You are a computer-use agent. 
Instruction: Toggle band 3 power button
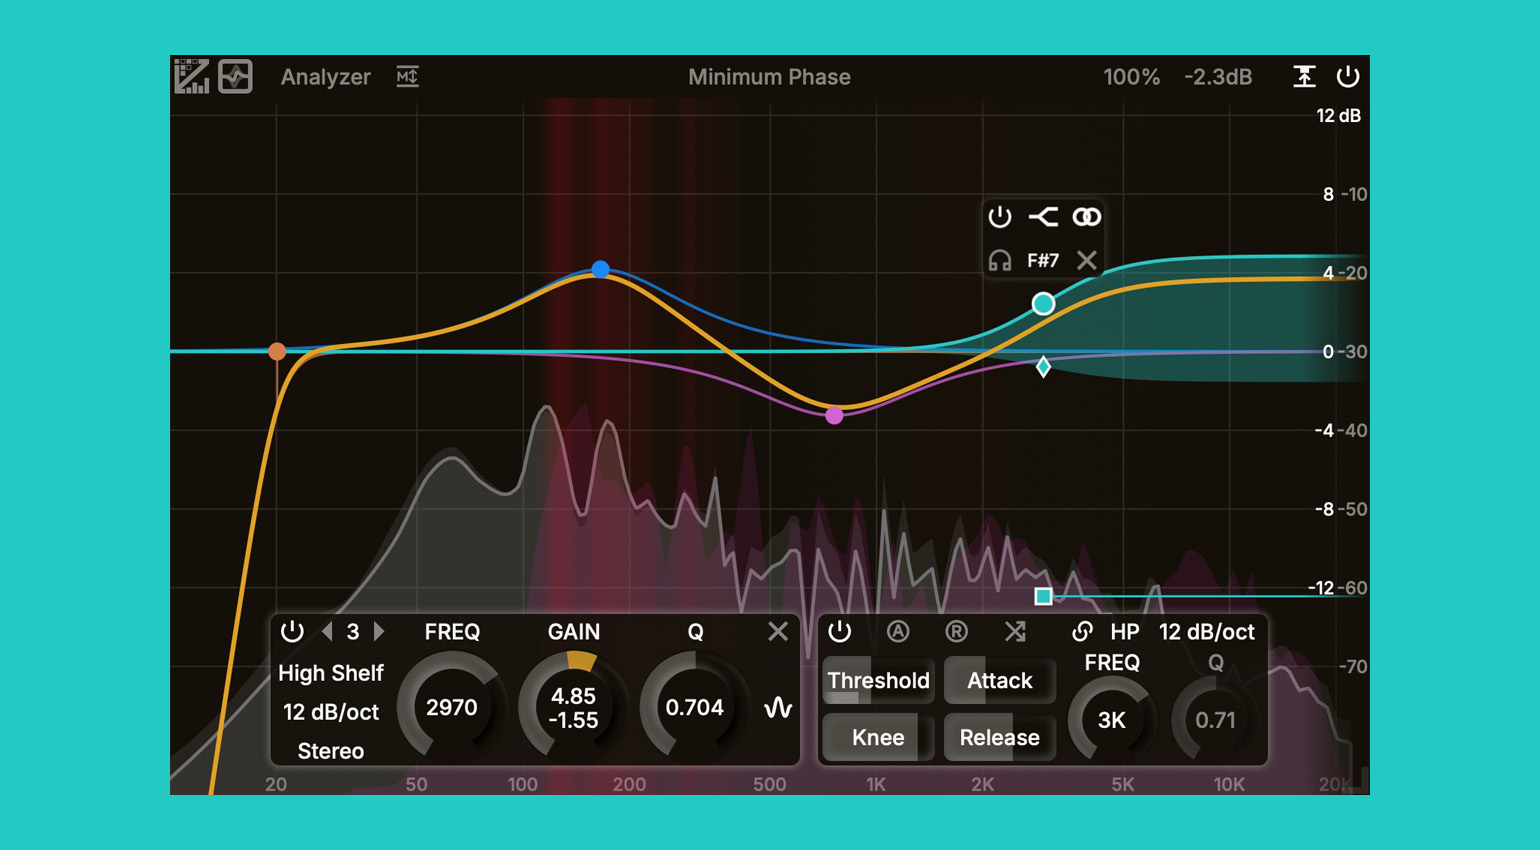pos(292,631)
